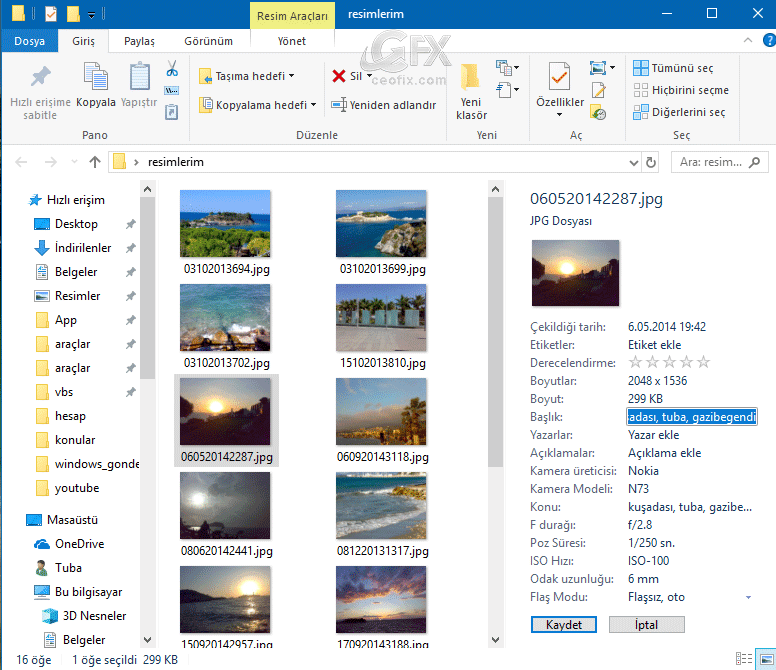Viewport: 776px width, 670px height.
Task: Open recent locations dropdown arrow
Action: [x=74, y=162]
